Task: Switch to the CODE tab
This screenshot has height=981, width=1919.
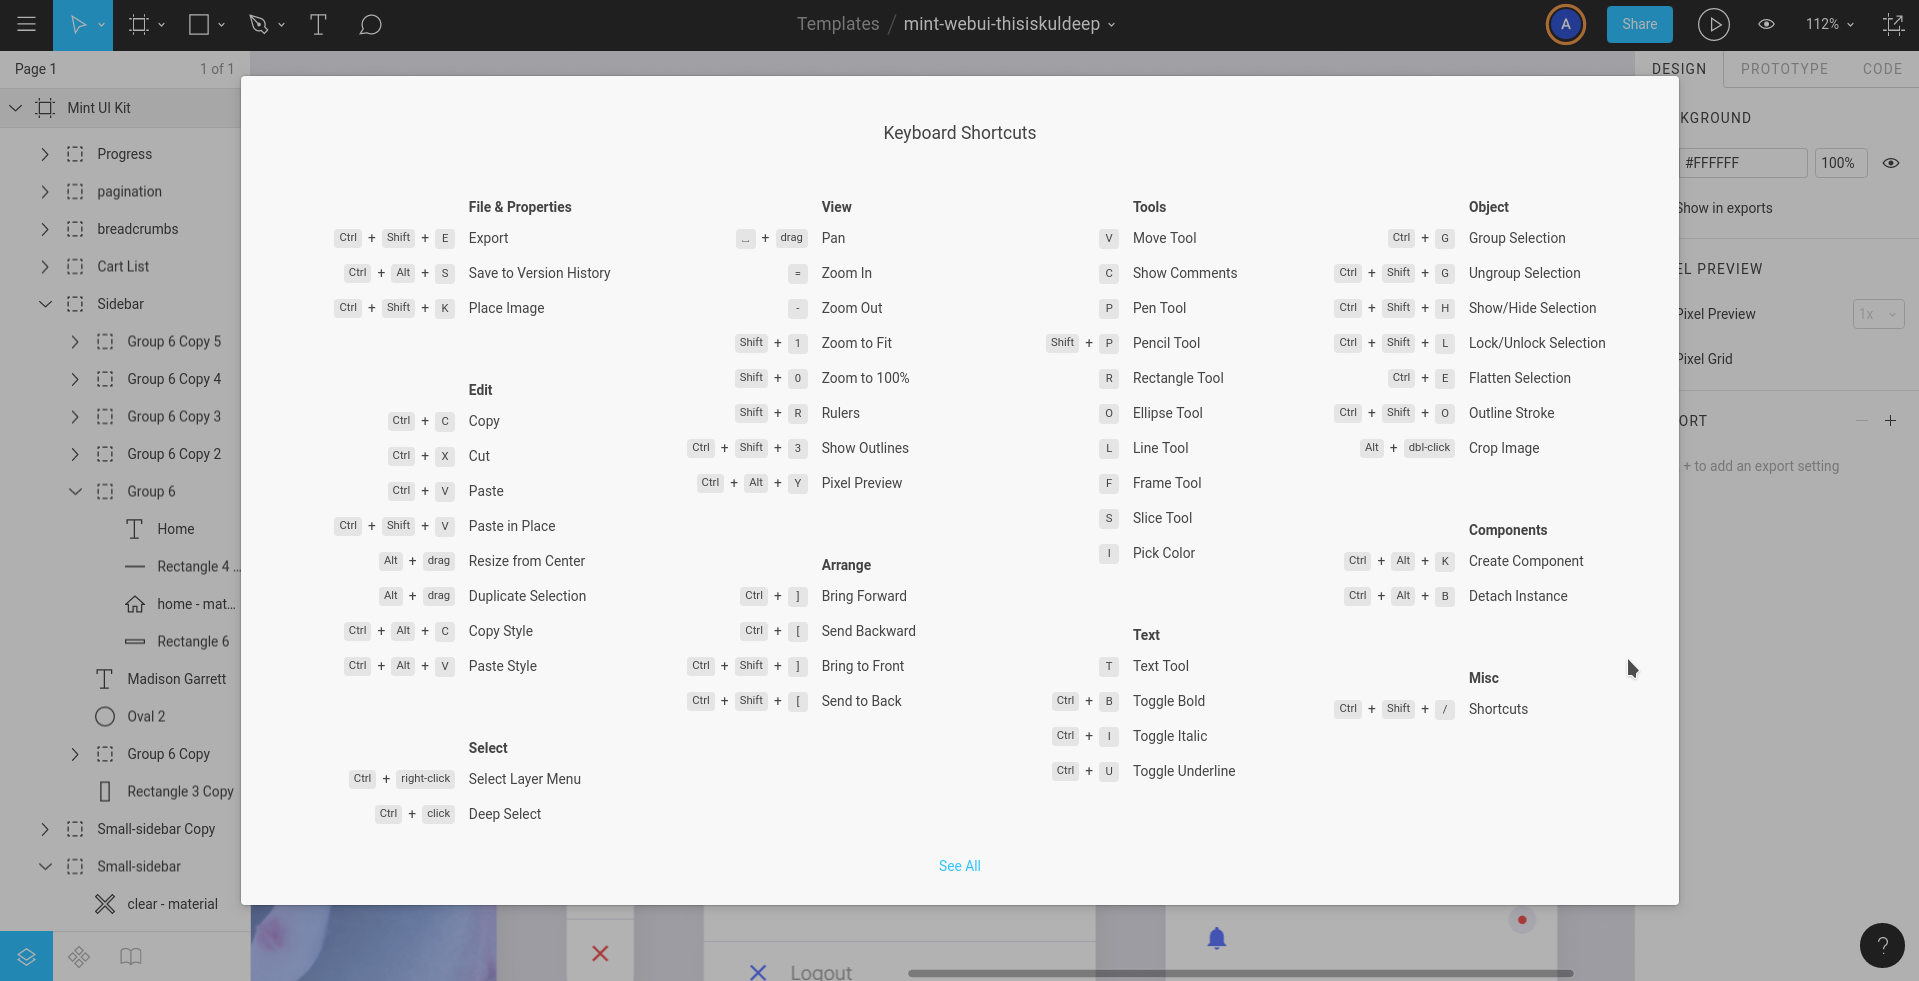Action: tap(1882, 69)
